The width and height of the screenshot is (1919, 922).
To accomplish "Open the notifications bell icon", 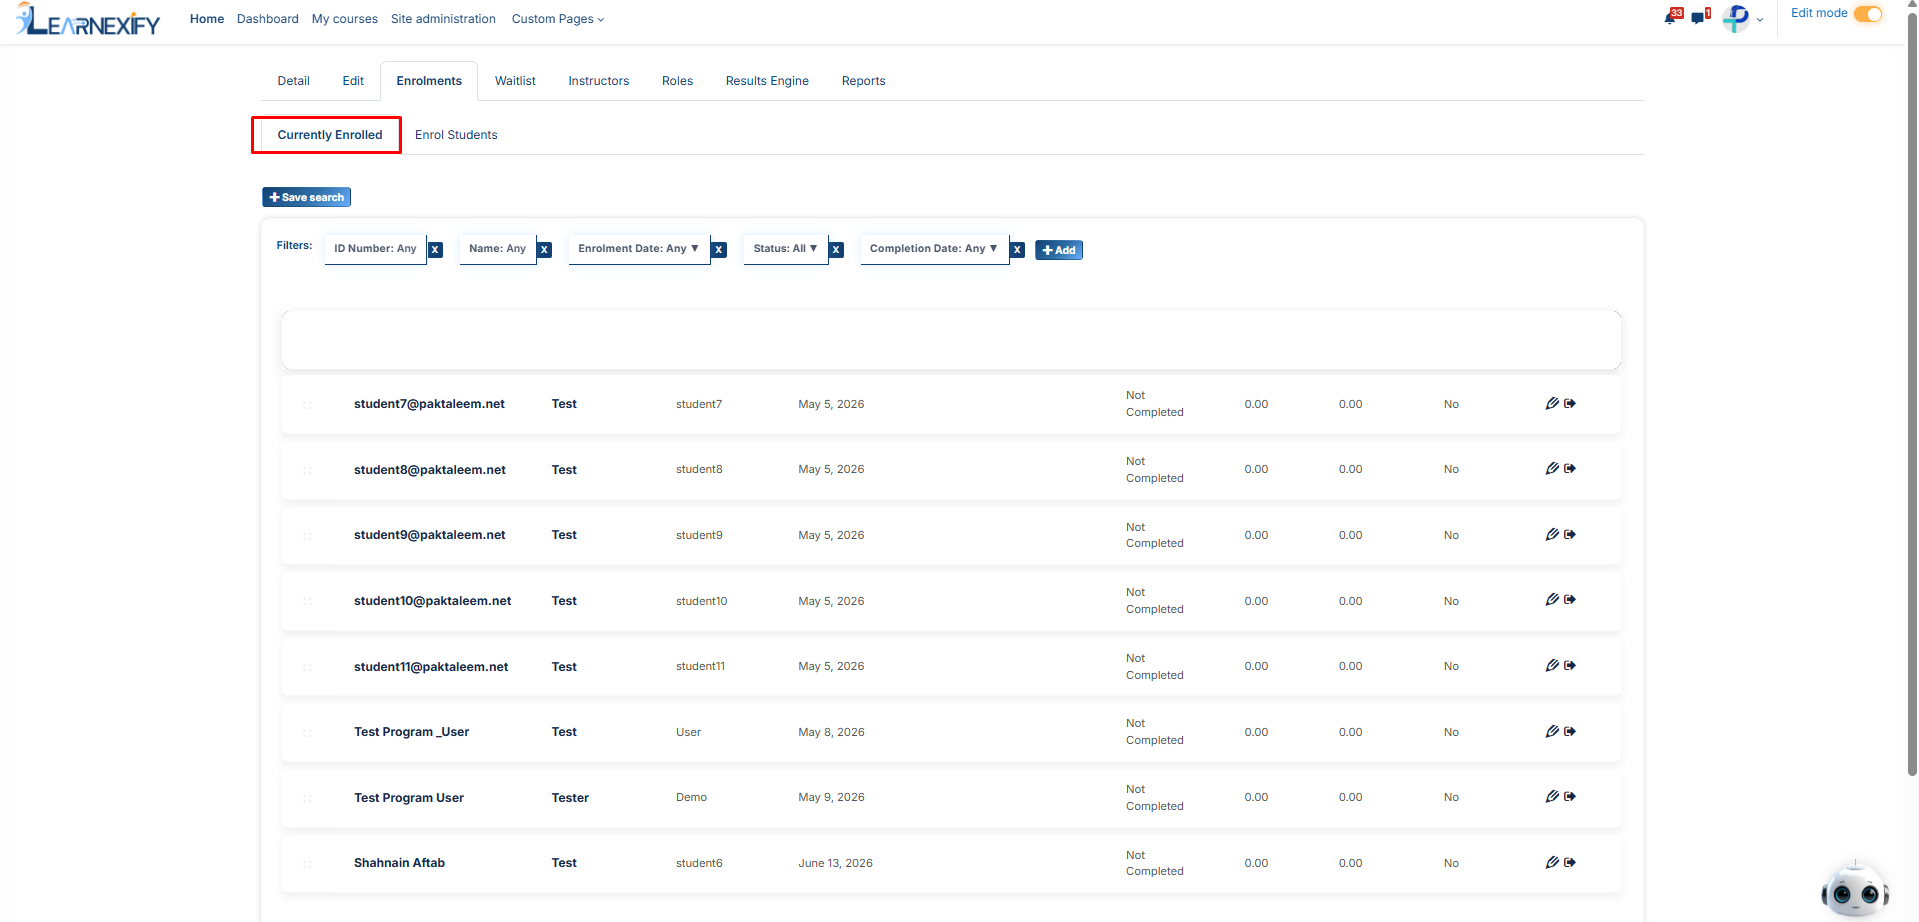I will 1671,17.
